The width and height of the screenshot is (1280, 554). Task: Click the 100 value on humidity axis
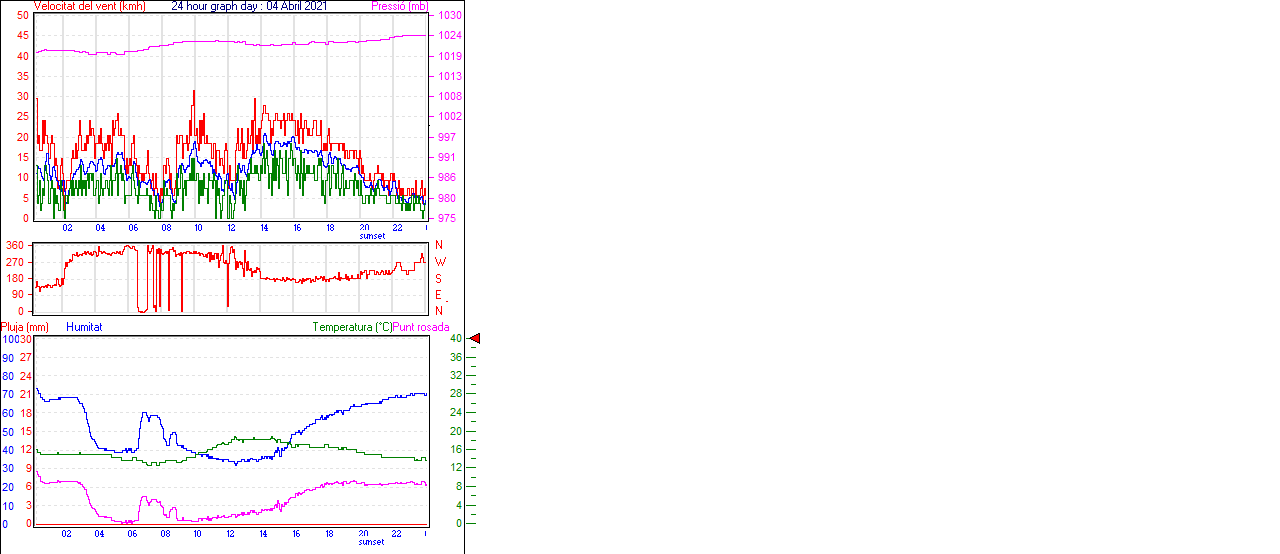point(9,339)
